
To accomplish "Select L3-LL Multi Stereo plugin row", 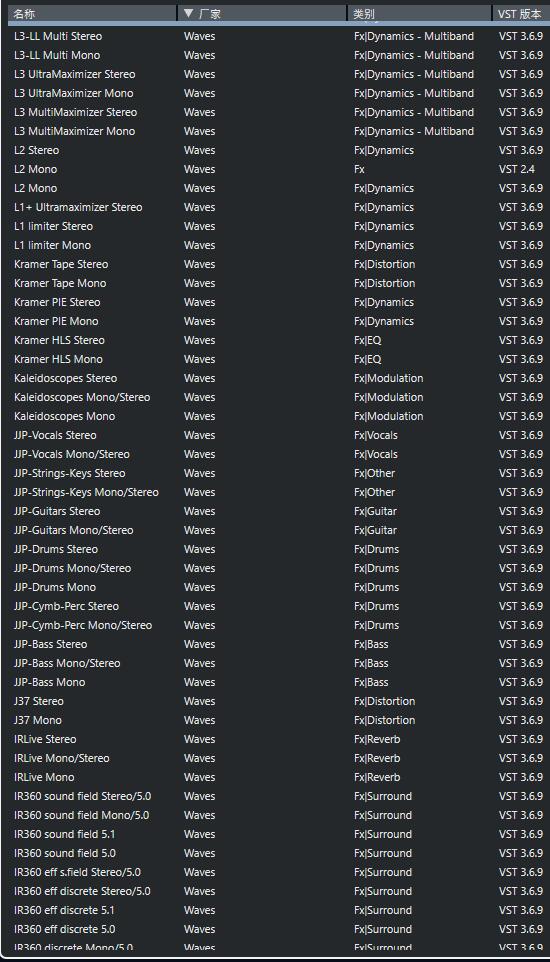I will coord(276,36).
